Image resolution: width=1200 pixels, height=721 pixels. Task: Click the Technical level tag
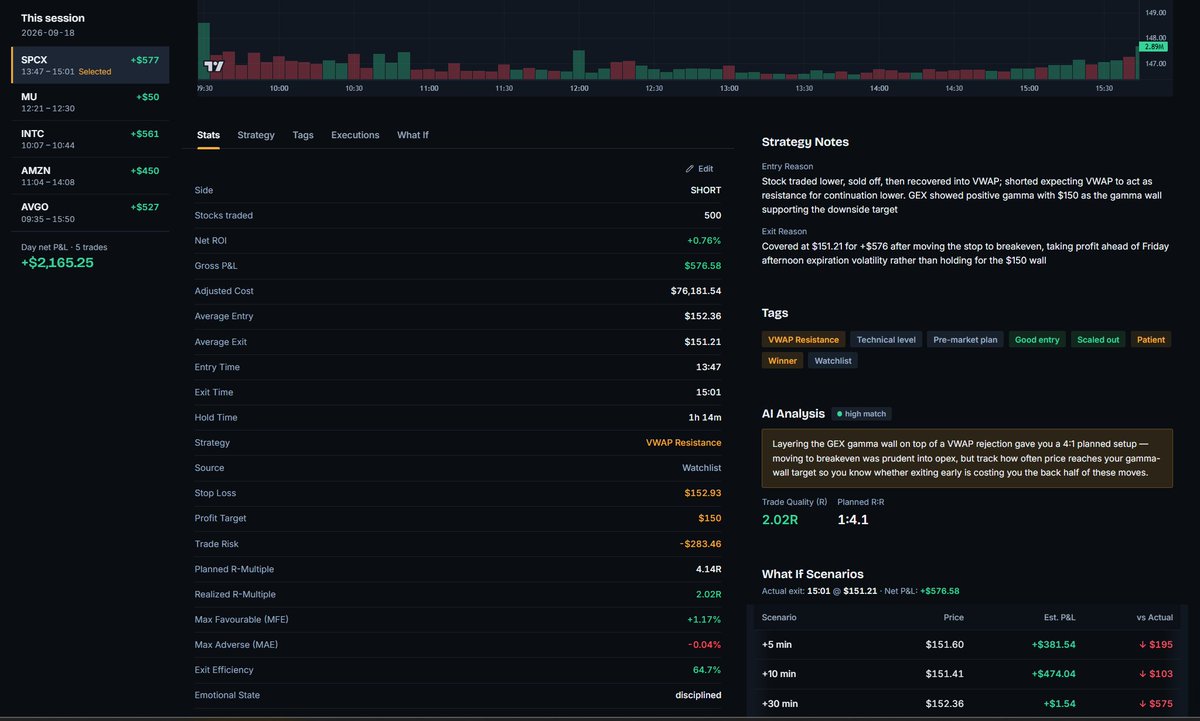(x=886, y=340)
